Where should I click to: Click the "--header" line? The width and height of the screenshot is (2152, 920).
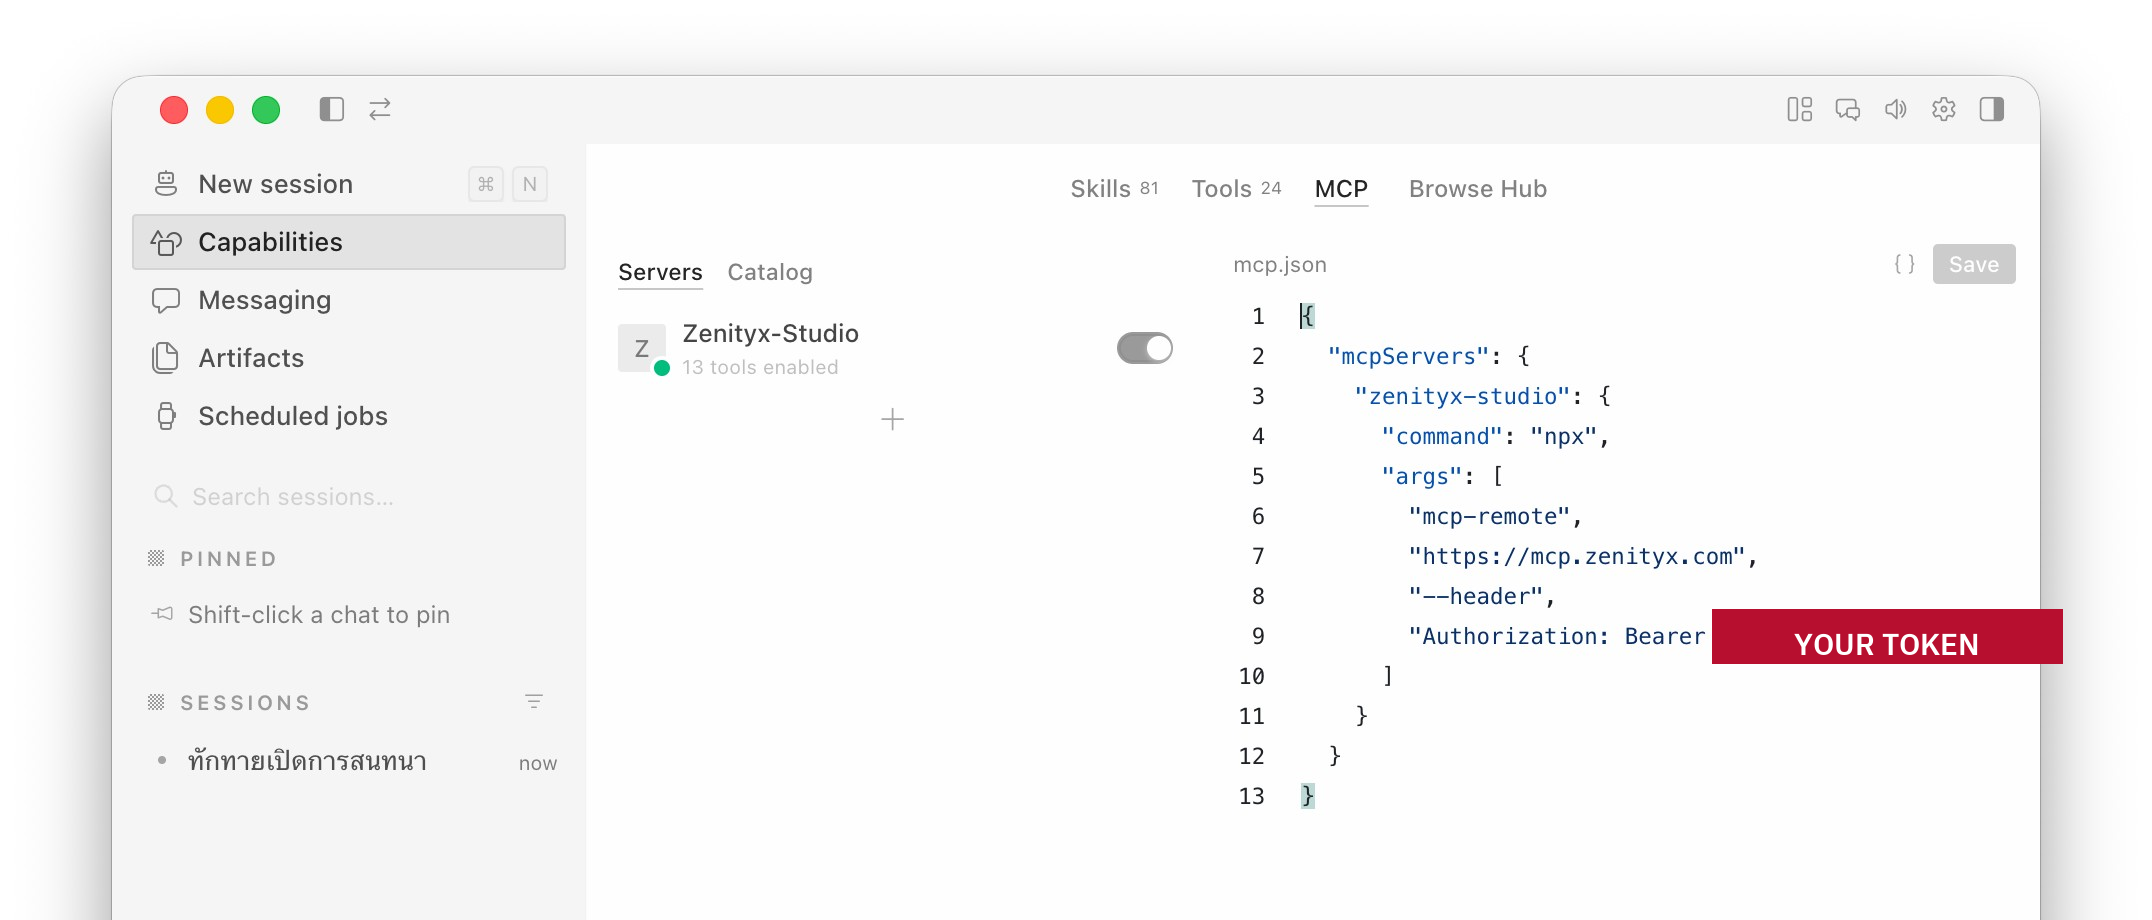(1482, 596)
